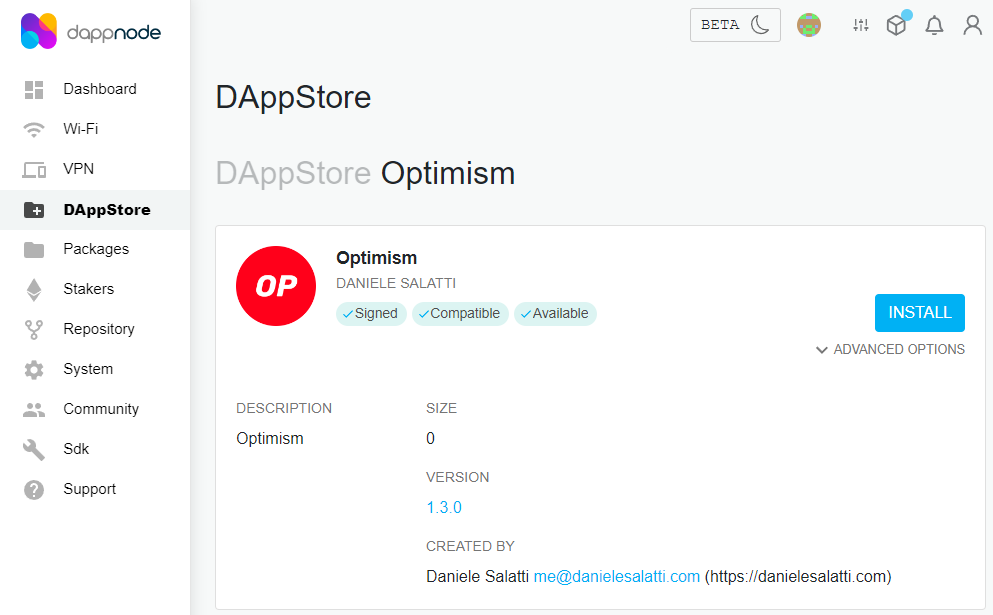The height and width of the screenshot is (615, 993).
Task: Click the Packages folder icon
Action: [34, 250]
